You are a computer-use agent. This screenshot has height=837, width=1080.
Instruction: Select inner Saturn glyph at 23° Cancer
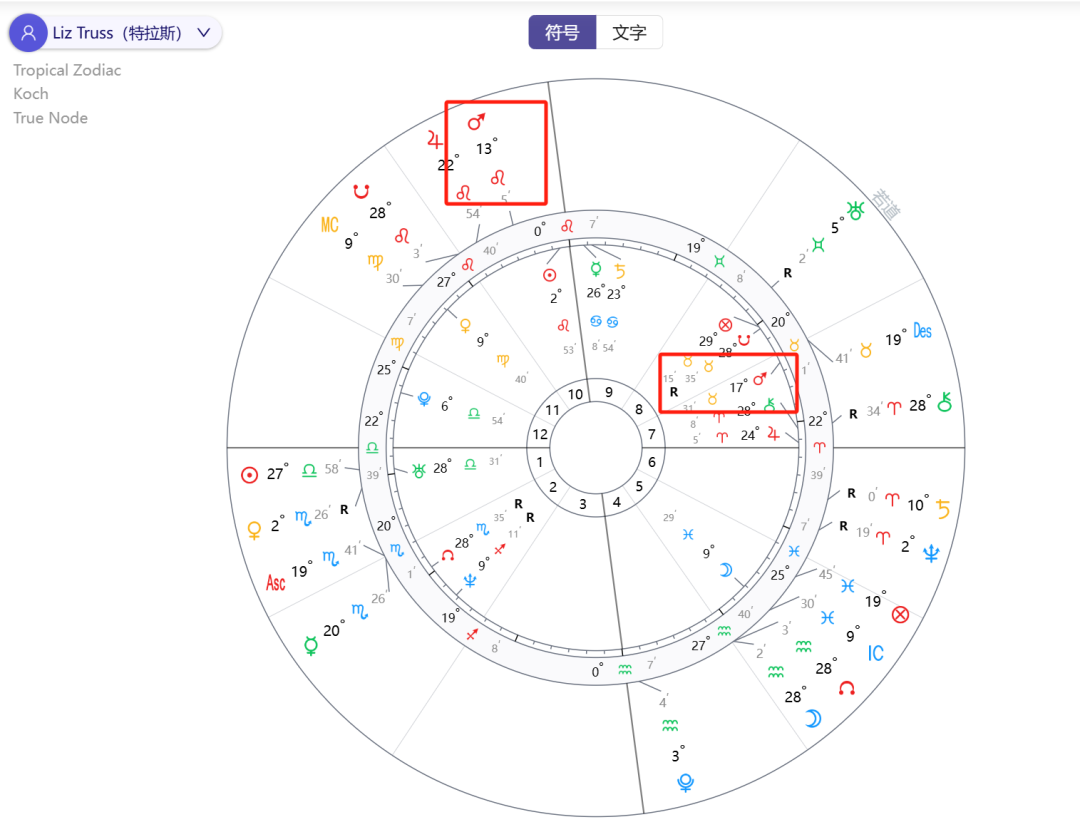(620, 270)
